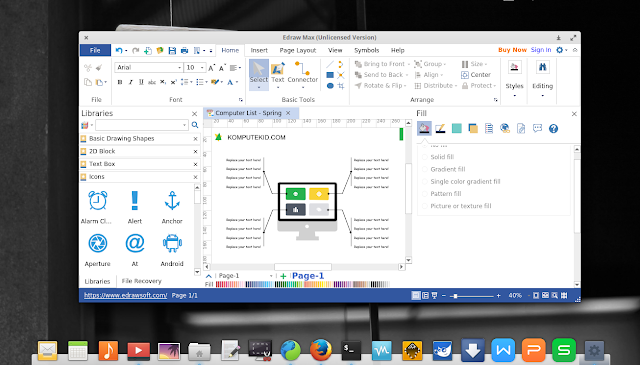Open the Arial font family dropdown
The width and height of the screenshot is (640, 365).
179,68
